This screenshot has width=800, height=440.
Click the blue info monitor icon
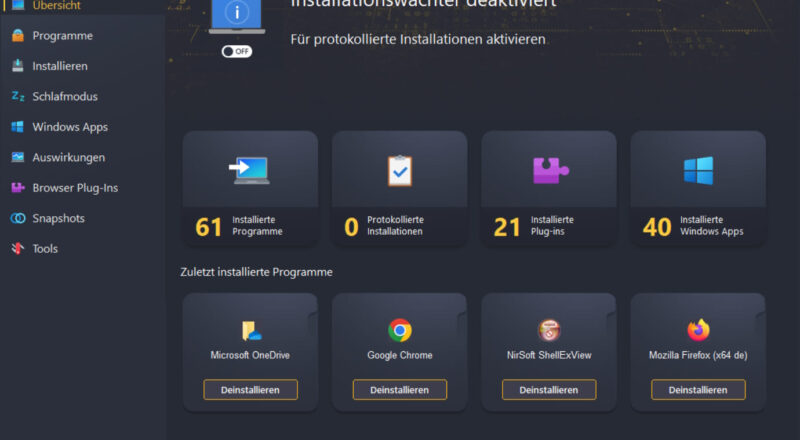pyautogui.click(x=237, y=16)
